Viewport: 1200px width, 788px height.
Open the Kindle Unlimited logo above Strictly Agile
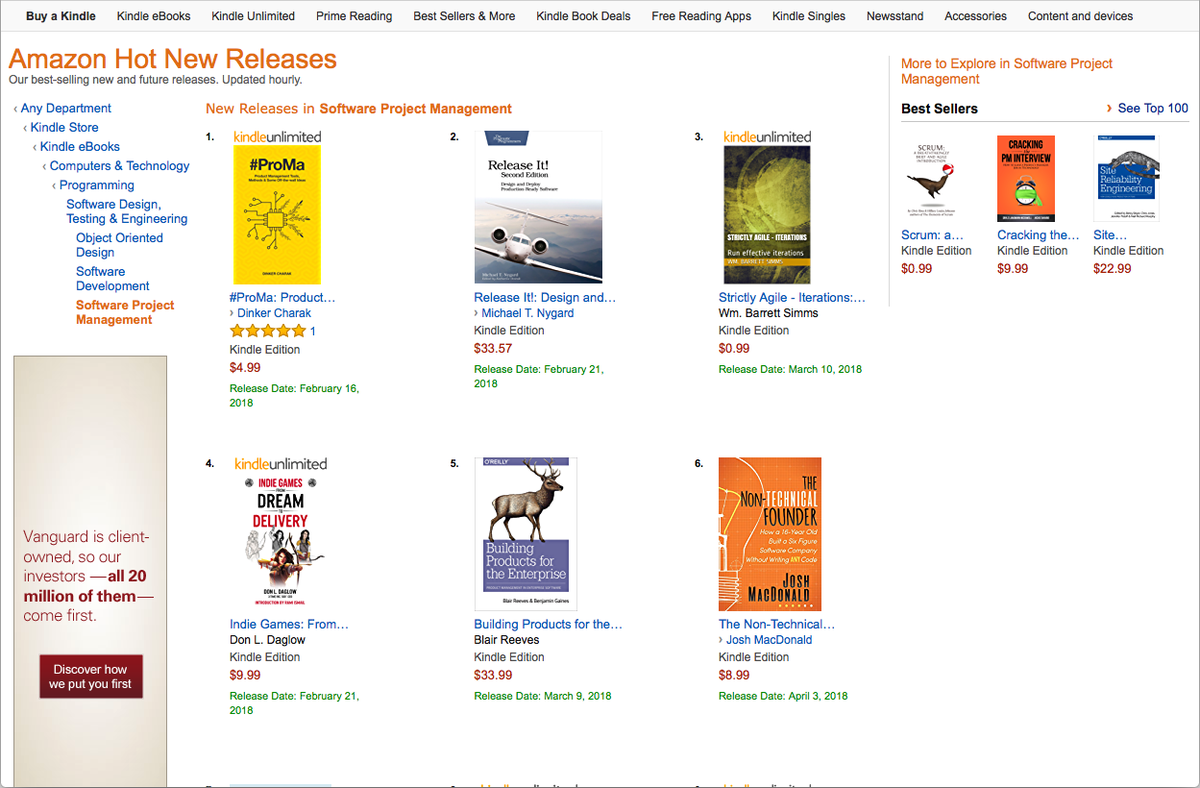click(x=766, y=136)
